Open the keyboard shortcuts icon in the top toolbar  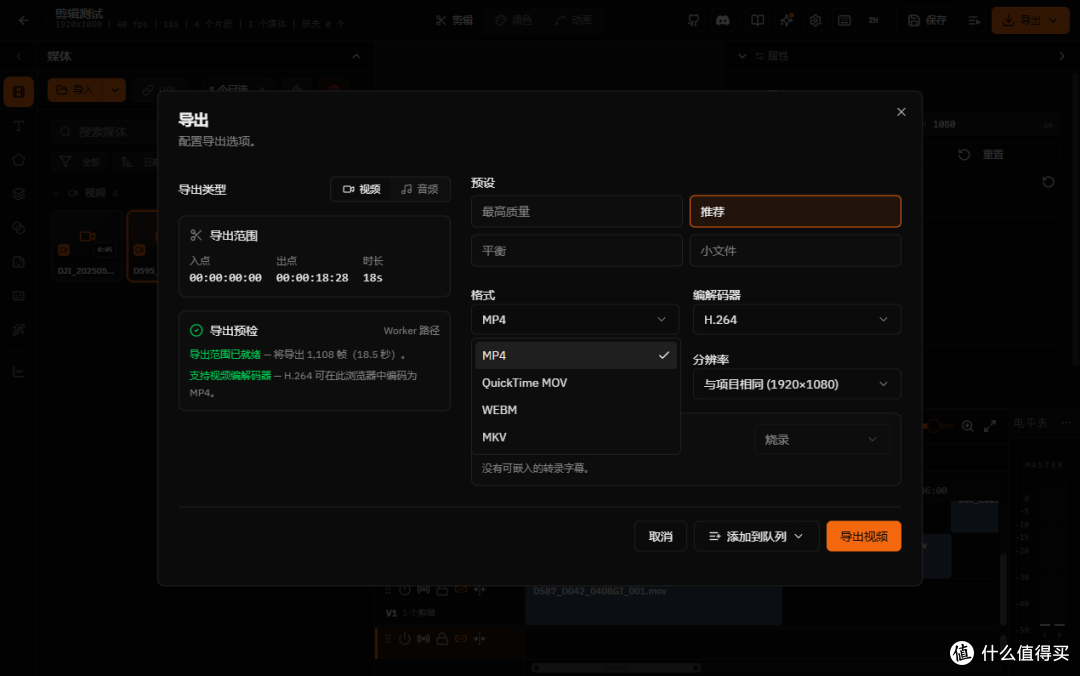(x=844, y=20)
